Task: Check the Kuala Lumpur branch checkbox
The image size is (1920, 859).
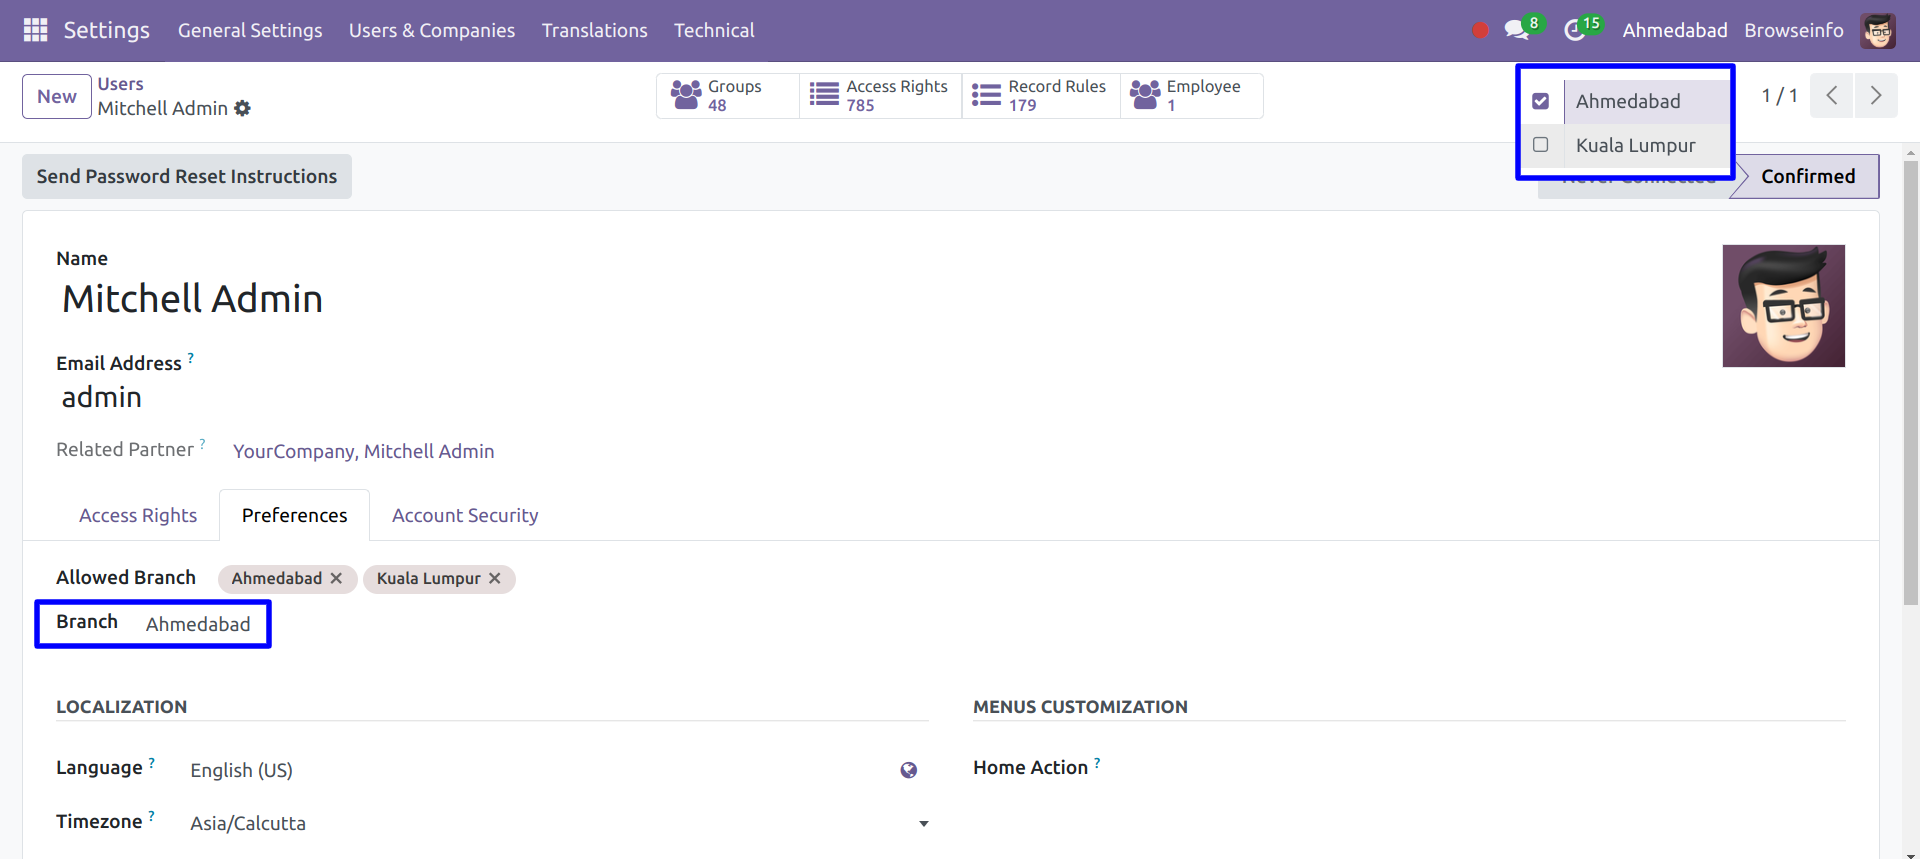Action: pyautogui.click(x=1540, y=145)
